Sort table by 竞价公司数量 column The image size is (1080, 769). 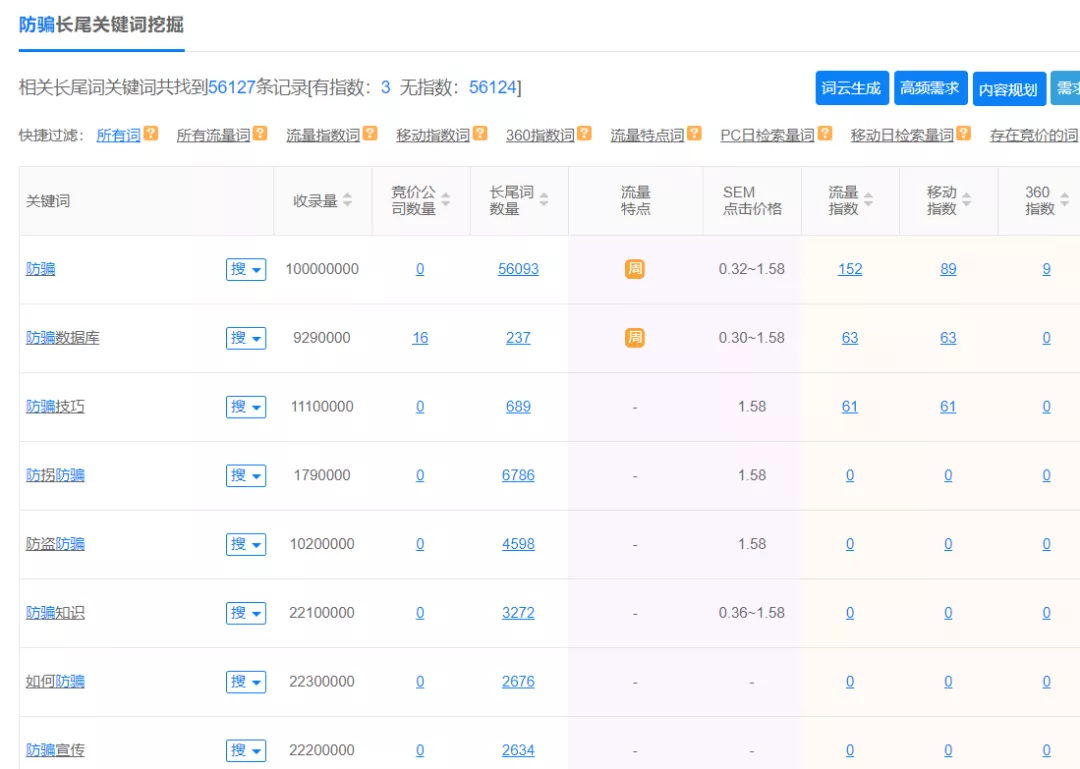[446, 200]
